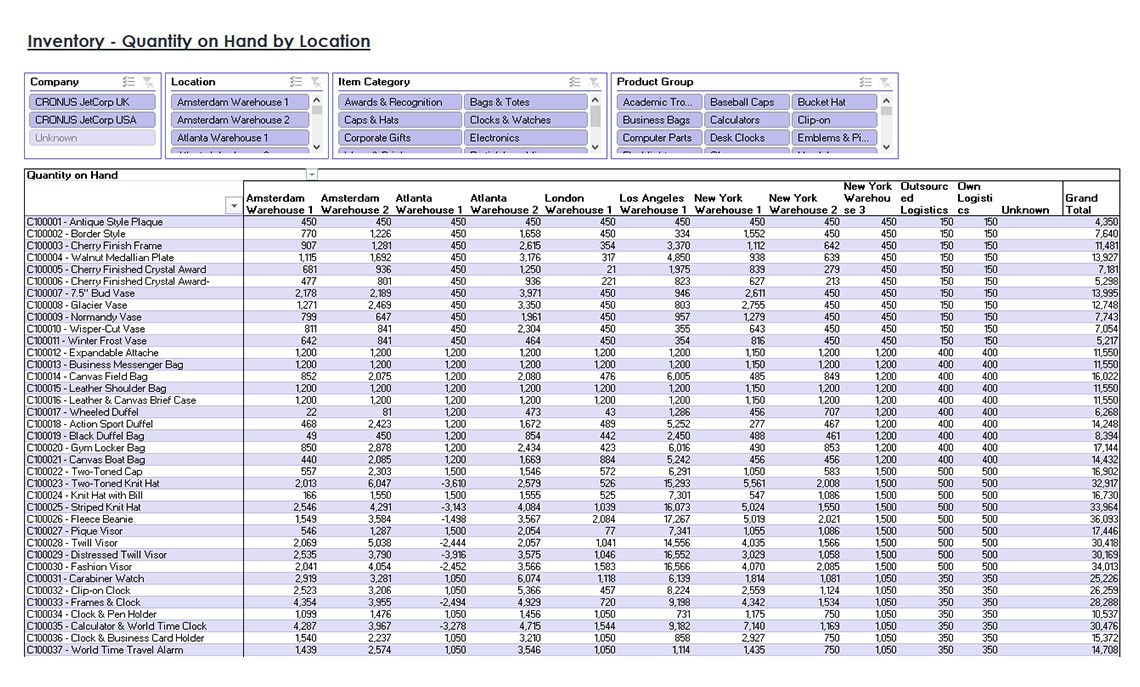Select Bucket Hat product group
The height and width of the screenshot is (687, 1140).
835,102
